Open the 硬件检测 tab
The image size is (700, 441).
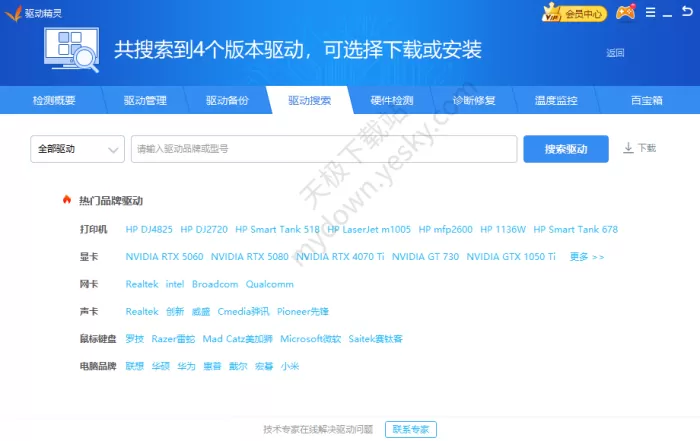click(392, 100)
